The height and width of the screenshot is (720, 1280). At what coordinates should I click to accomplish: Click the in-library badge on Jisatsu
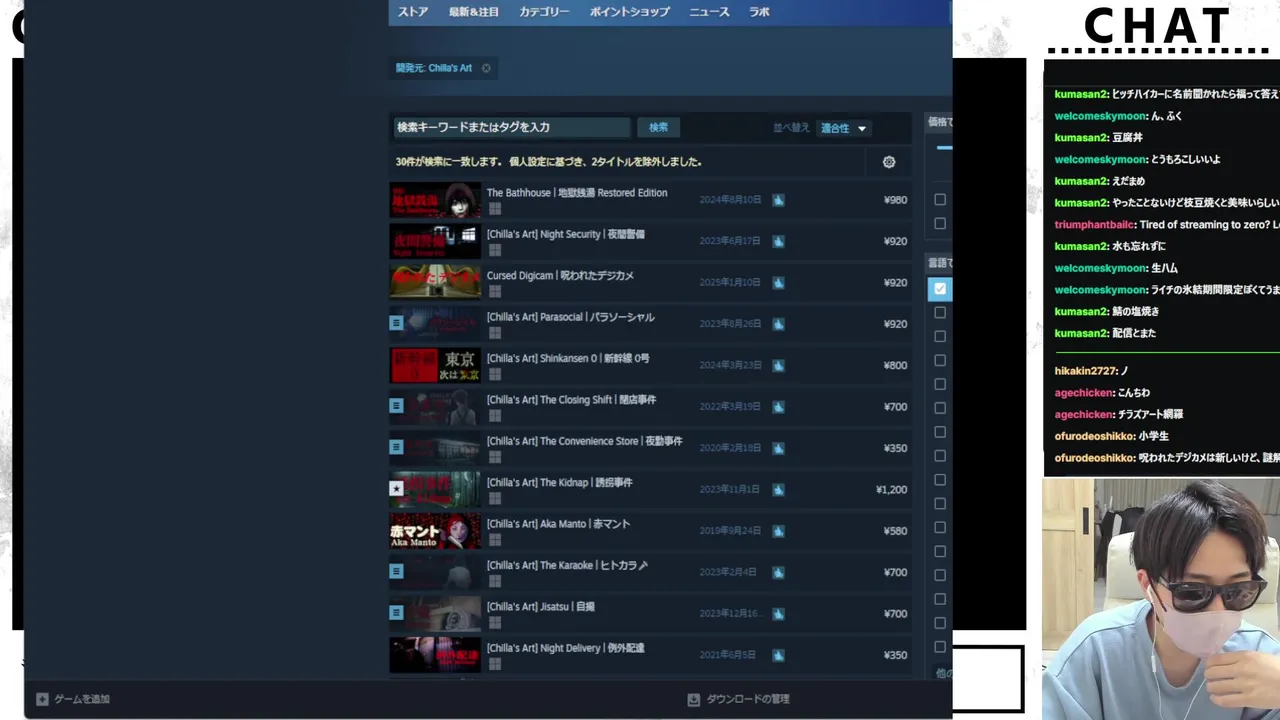(x=396, y=612)
